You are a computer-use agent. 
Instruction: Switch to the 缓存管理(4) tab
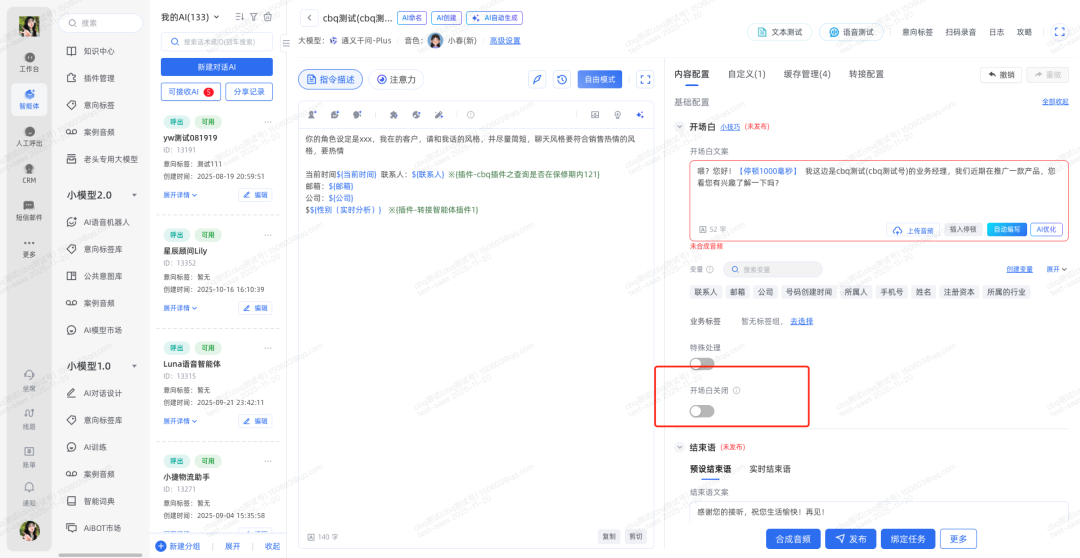point(805,74)
